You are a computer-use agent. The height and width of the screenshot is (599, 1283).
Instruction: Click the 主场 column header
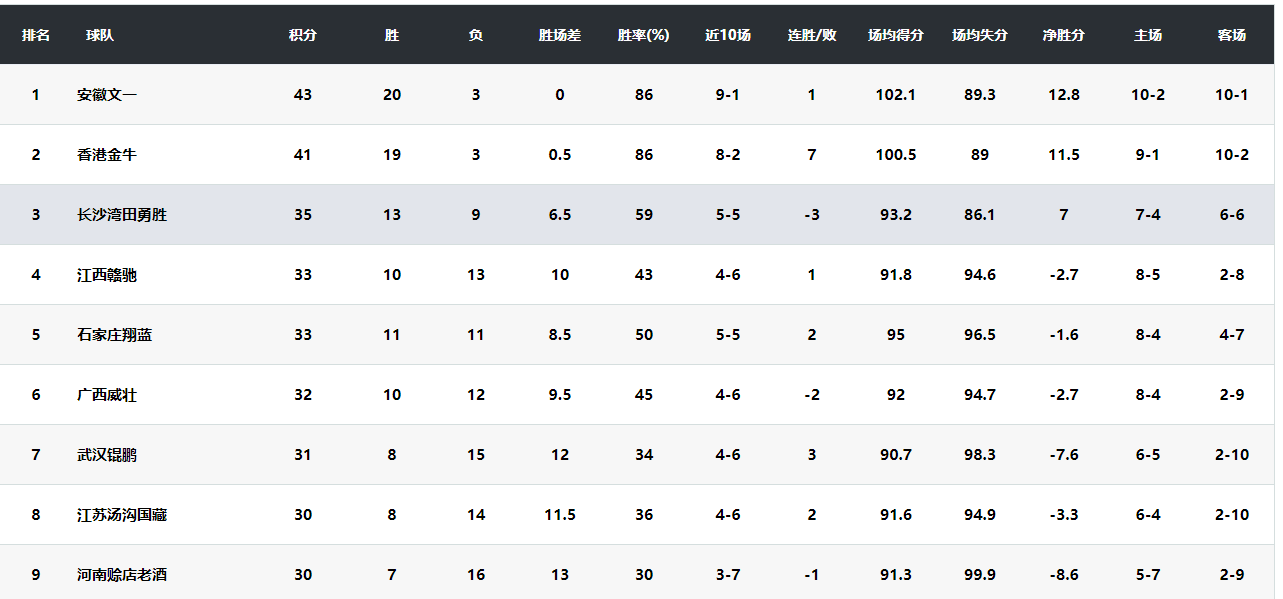[x=1147, y=35]
